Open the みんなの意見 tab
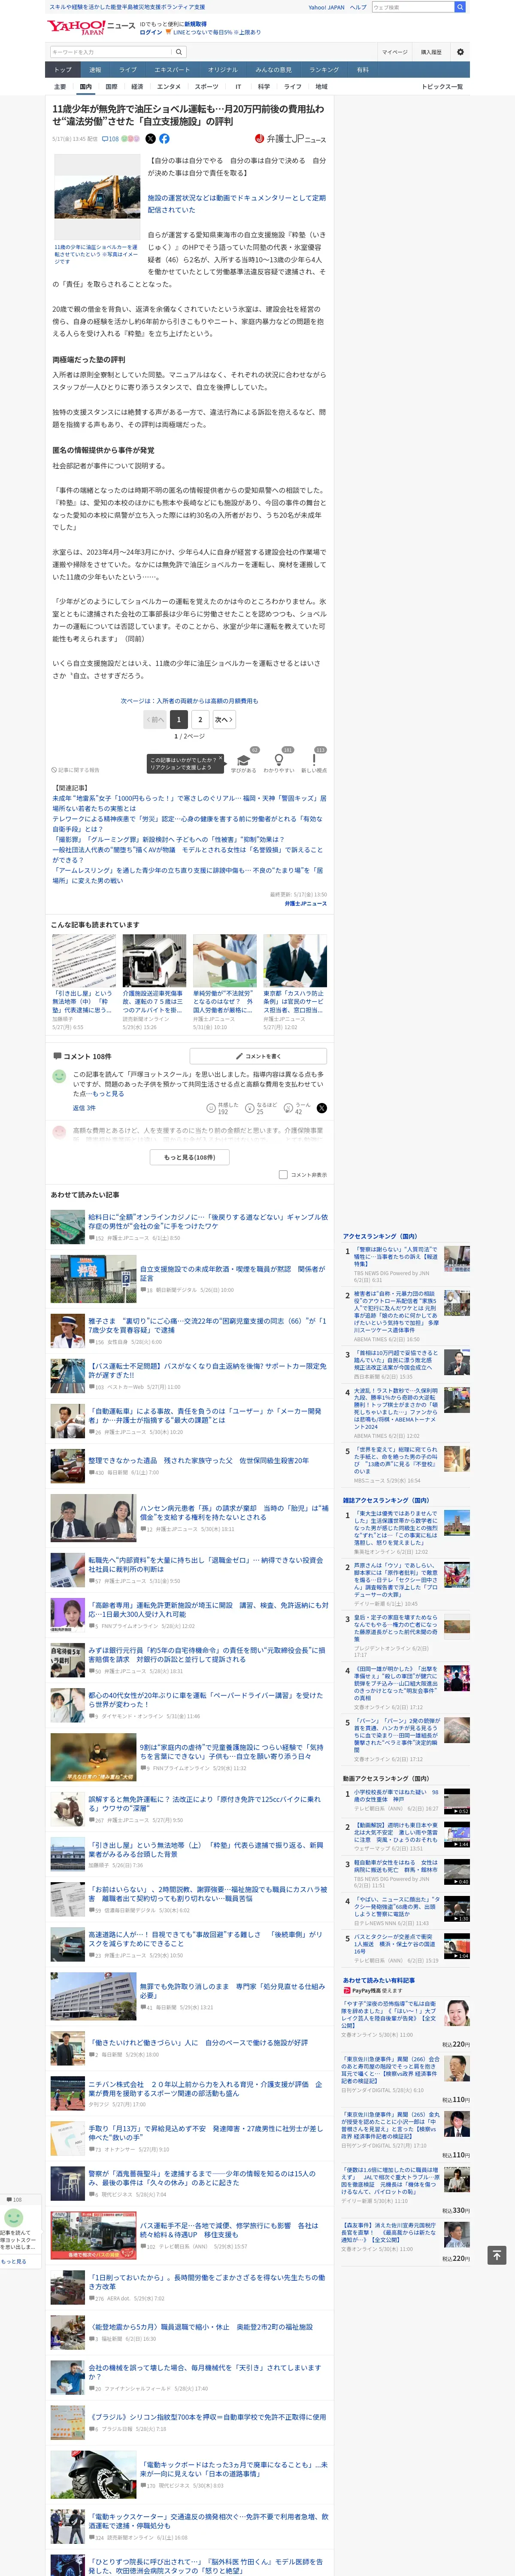Image resolution: width=515 pixels, height=2576 pixels. [x=273, y=70]
